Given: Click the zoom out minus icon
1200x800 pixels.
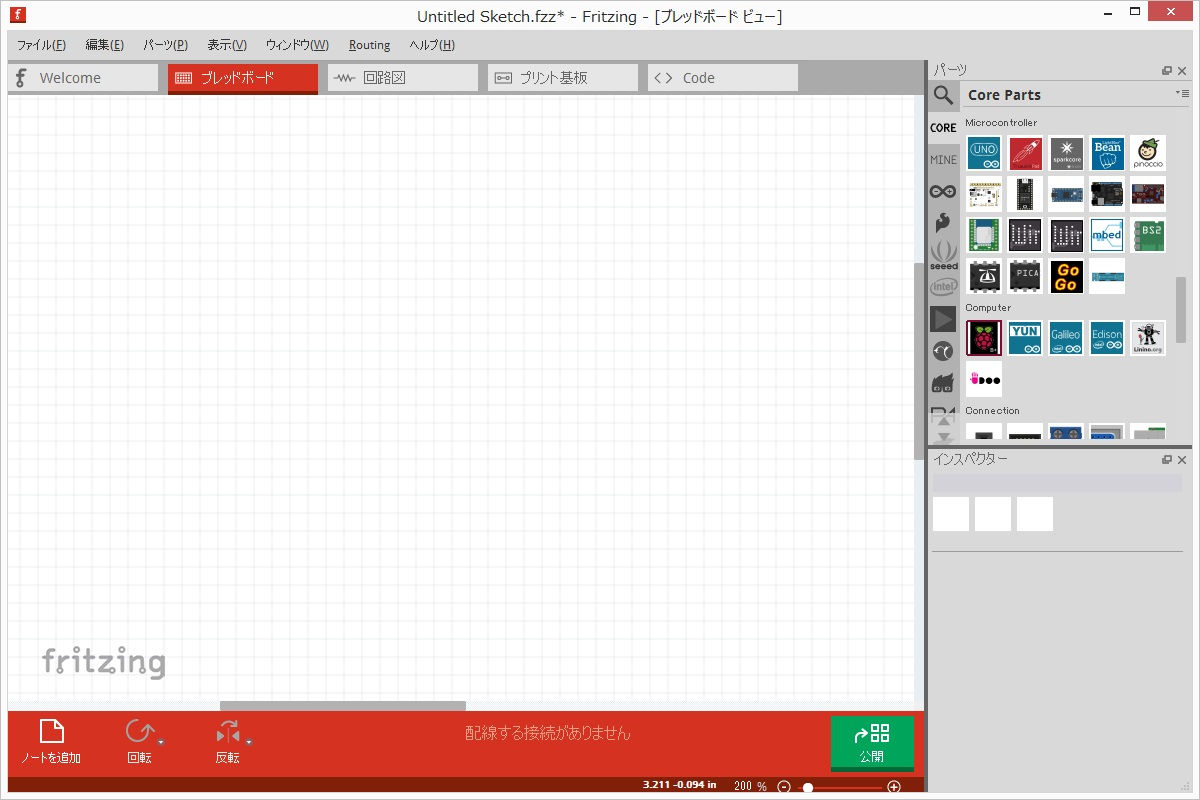Looking at the screenshot, I should coord(784,787).
